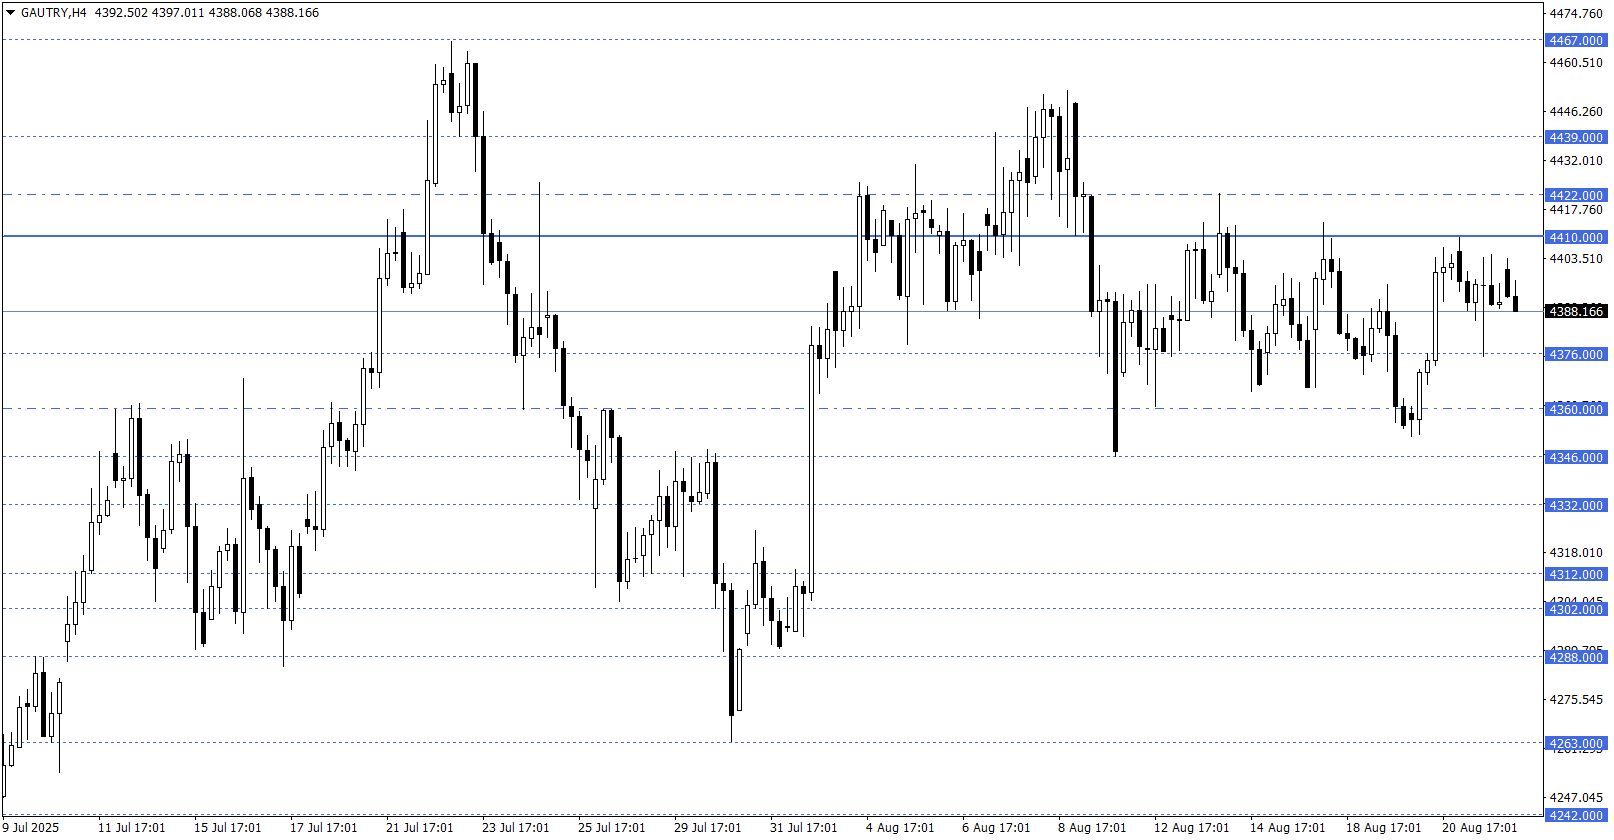Select the 4332.000 price level label
The image size is (1614, 840).
click(x=1576, y=506)
